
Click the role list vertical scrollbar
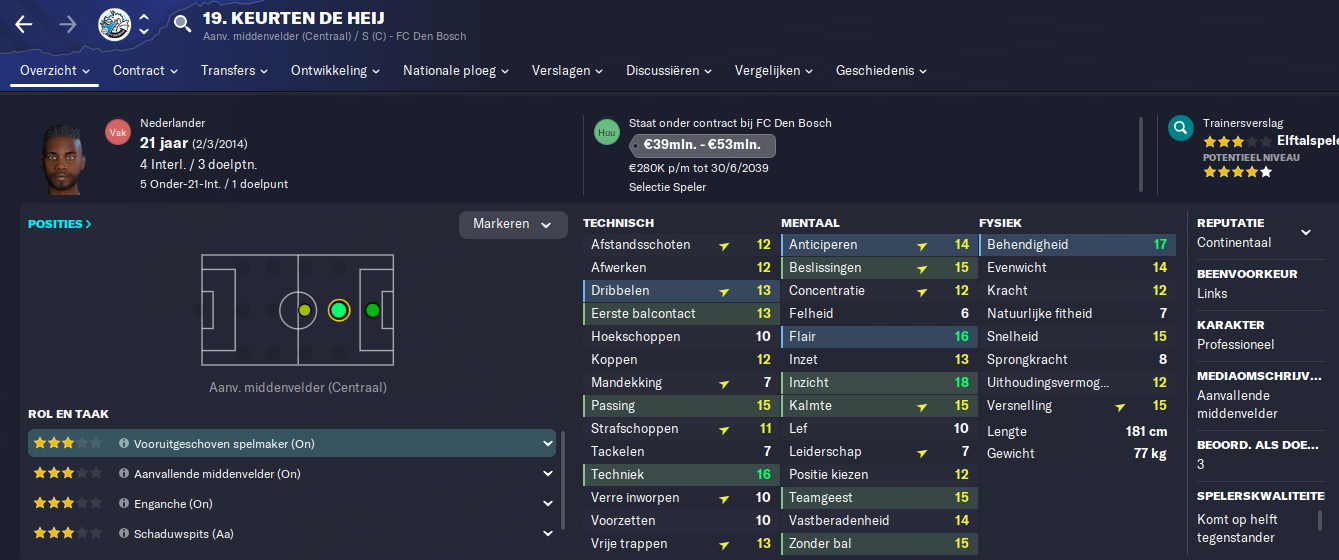(x=563, y=480)
